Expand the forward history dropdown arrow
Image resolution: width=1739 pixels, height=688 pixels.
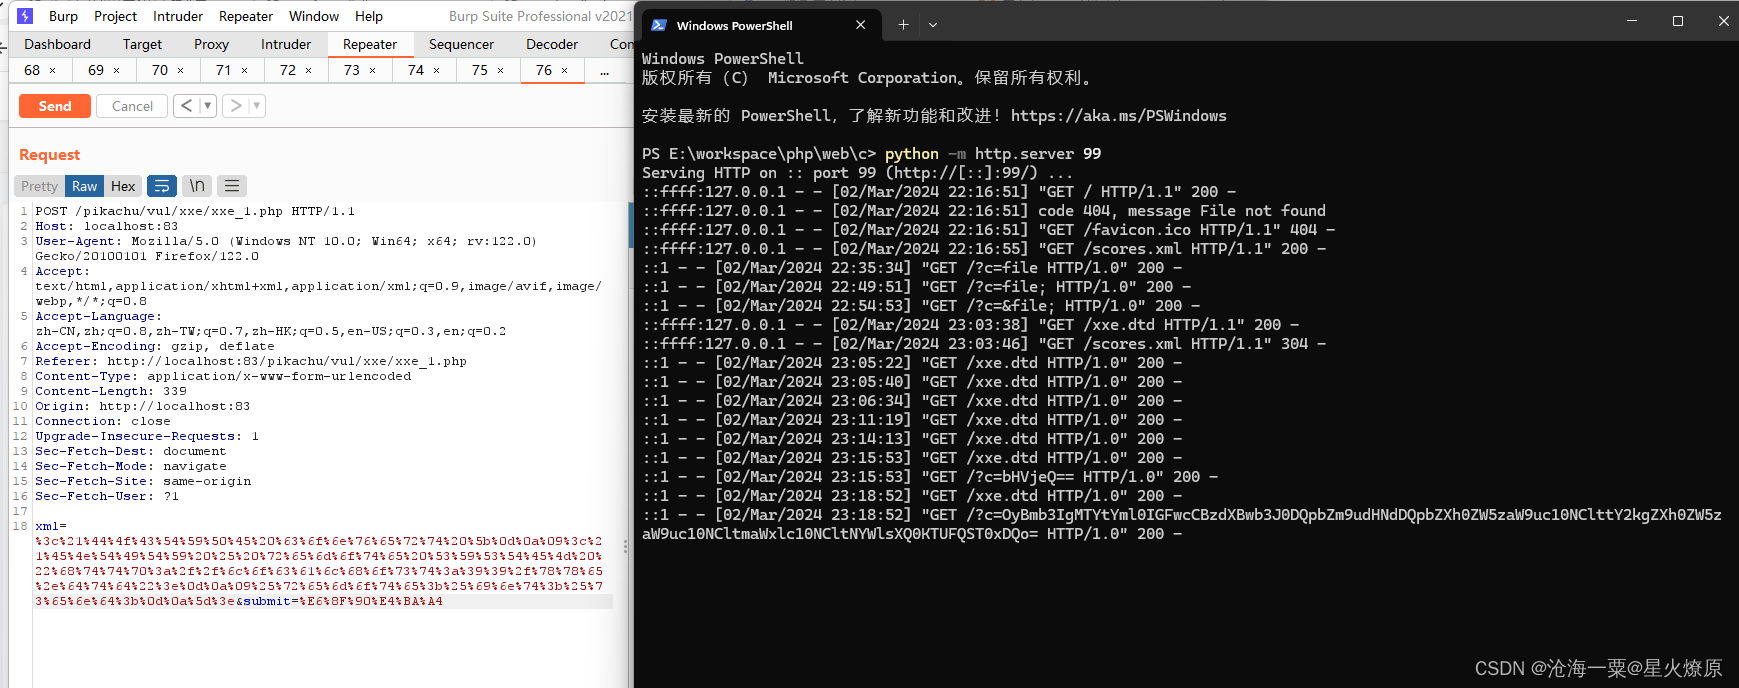(257, 105)
